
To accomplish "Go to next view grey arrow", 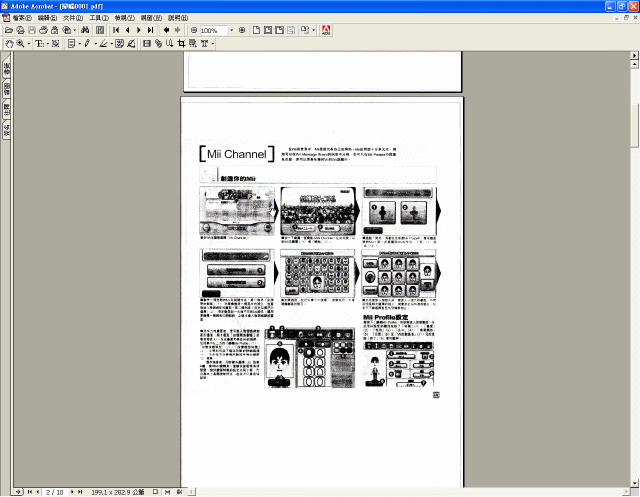I will click(x=178, y=30).
